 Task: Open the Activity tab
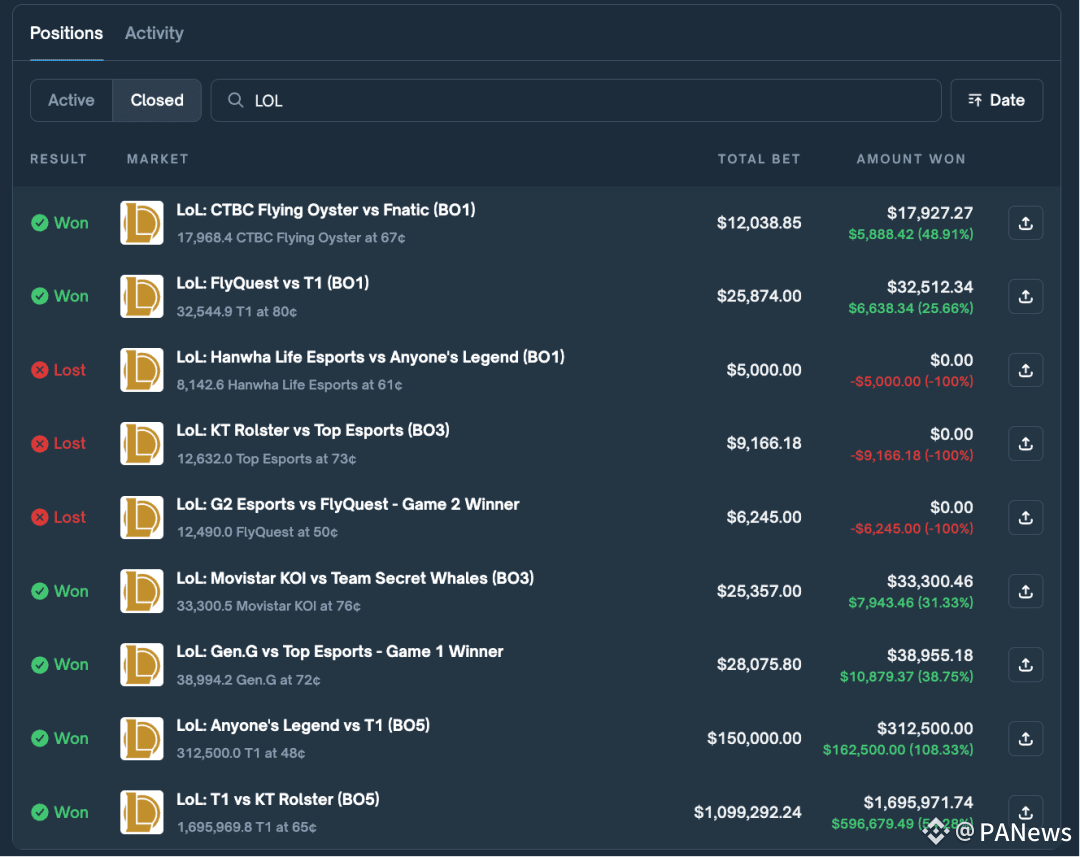(154, 33)
